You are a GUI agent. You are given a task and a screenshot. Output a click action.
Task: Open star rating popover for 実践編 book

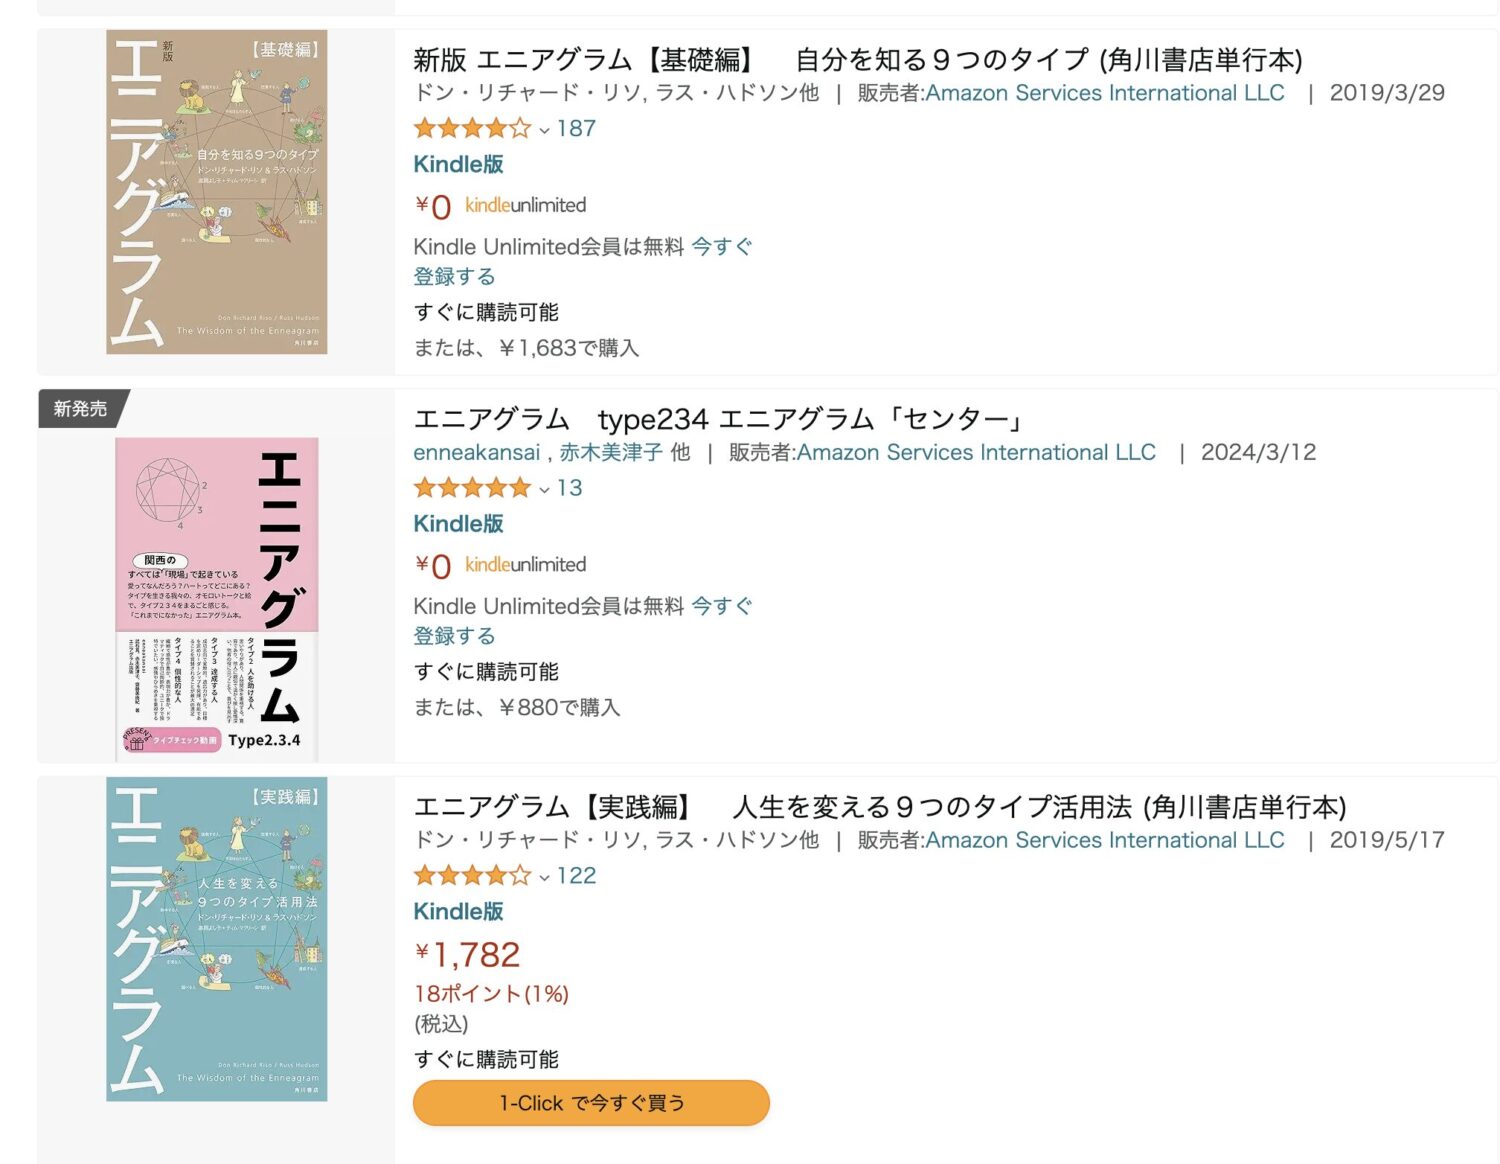[x=544, y=877]
